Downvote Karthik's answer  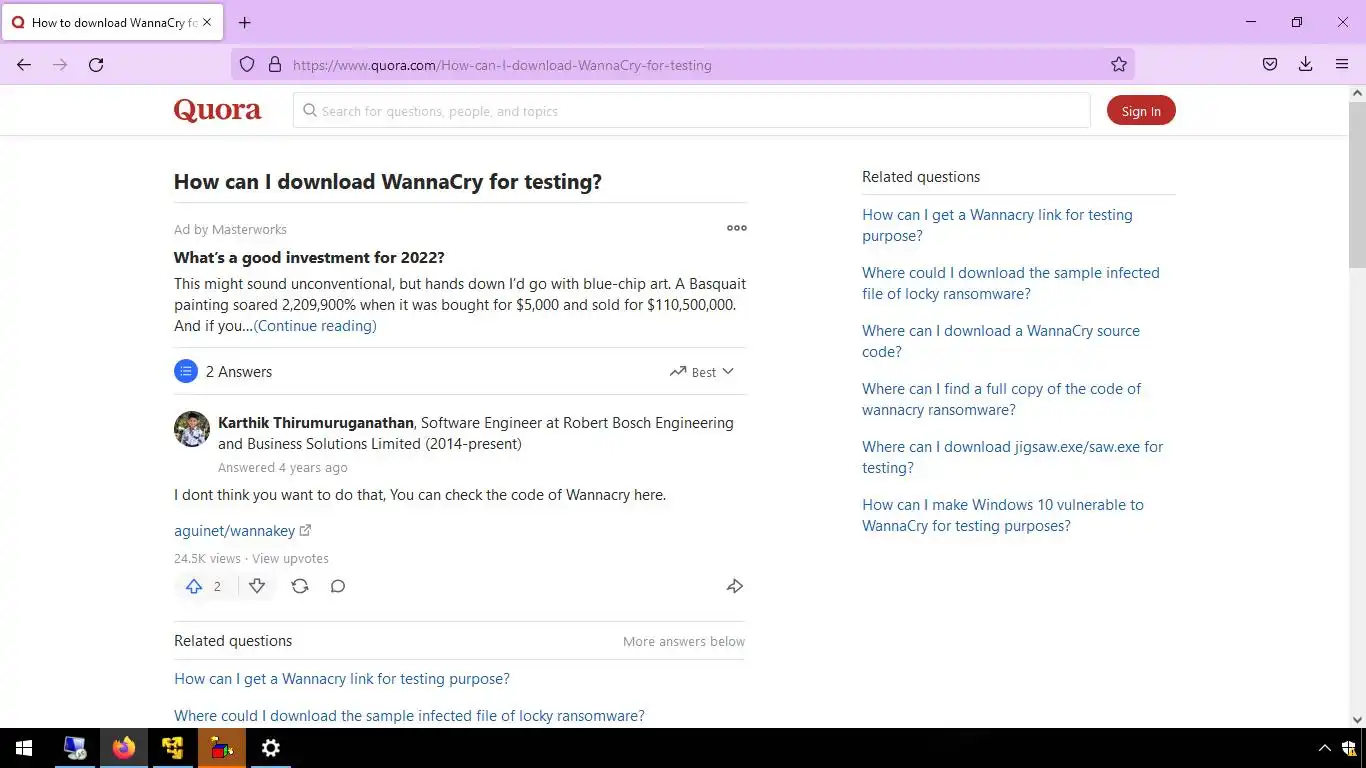point(257,587)
